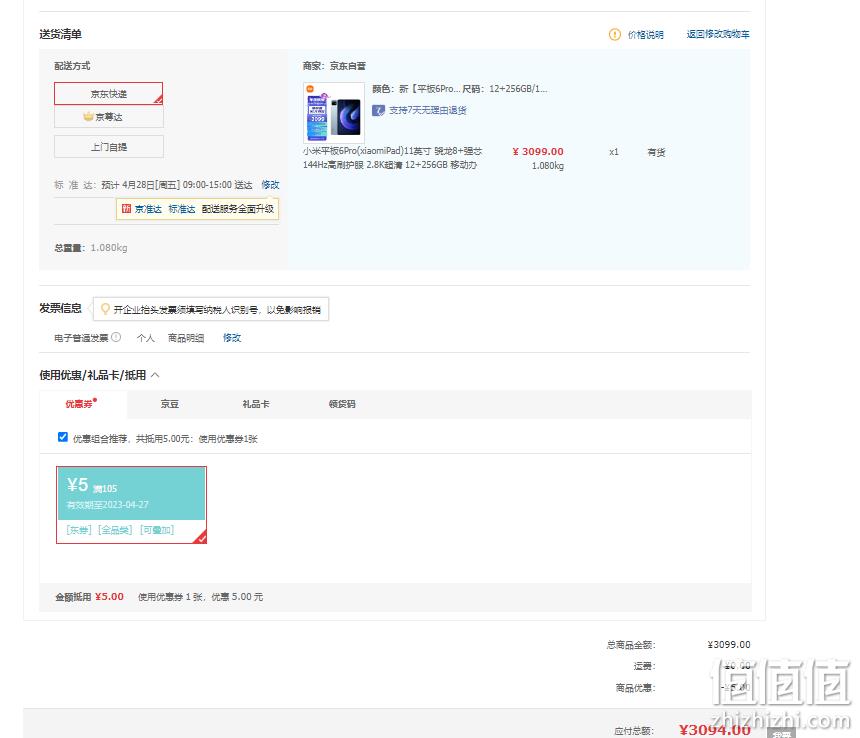This screenshot has width=860, height=738.
Task: Open the 领货码 tab
Action: point(342,404)
